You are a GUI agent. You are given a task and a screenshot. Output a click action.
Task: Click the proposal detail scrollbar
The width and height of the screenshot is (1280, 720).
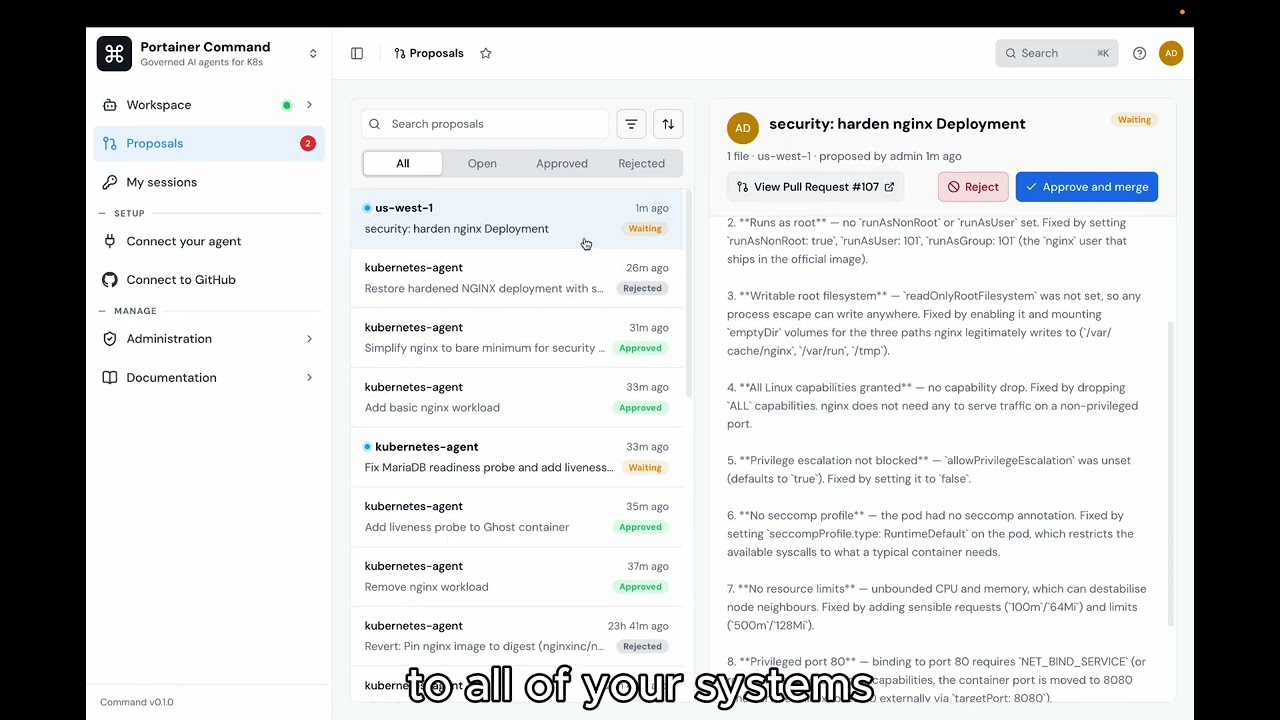coord(1171,476)
